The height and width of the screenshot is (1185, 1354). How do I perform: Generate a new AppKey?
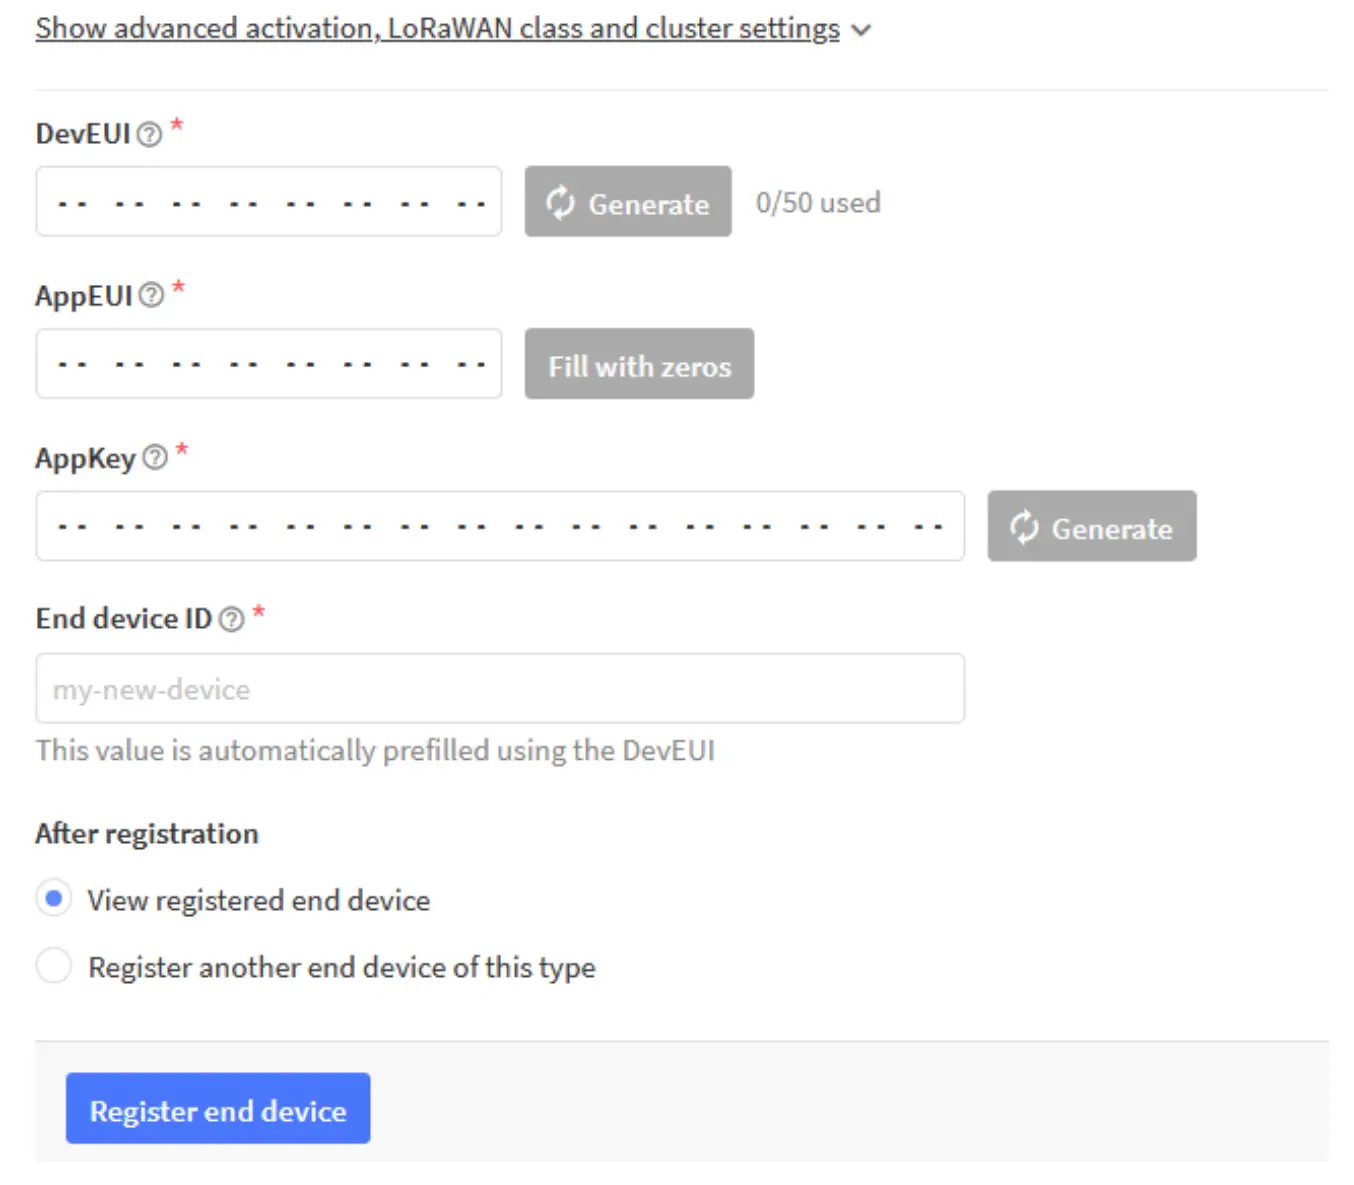click(1091, 527)
